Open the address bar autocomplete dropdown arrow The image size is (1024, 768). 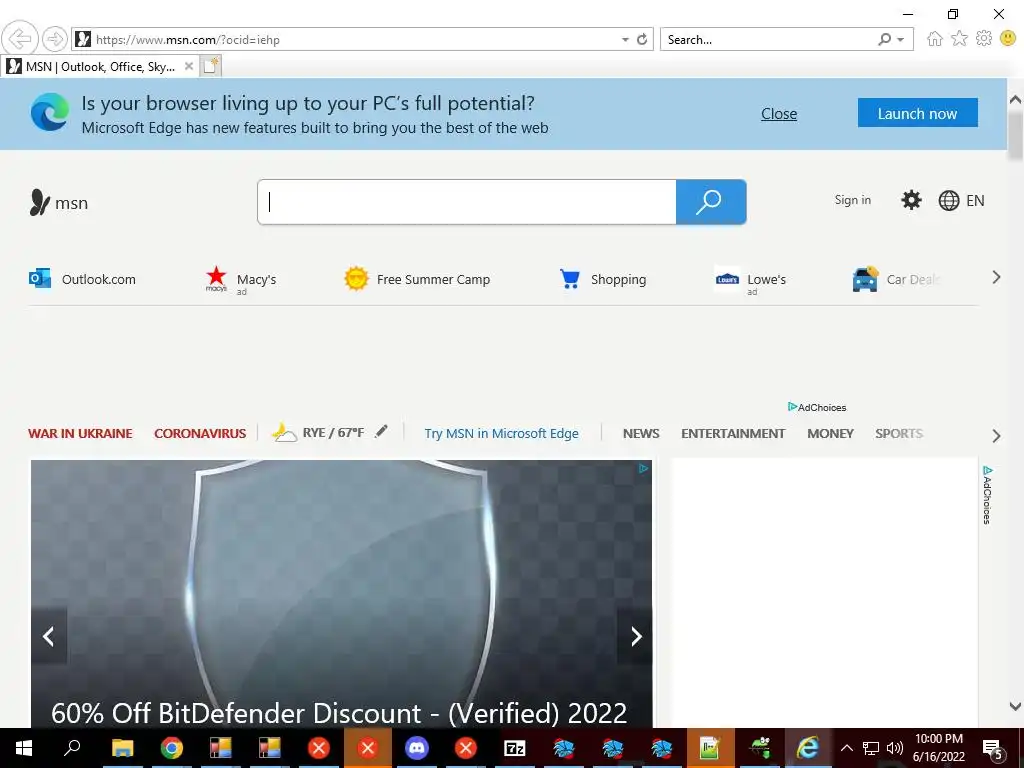tap(625, 40)
